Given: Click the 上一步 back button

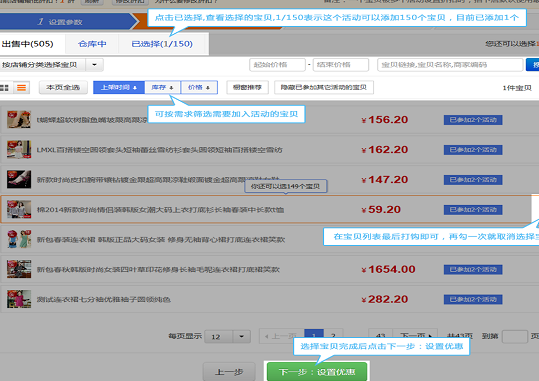Looking at the screenshot, I should pyautogui.click(x=229, y=372).
